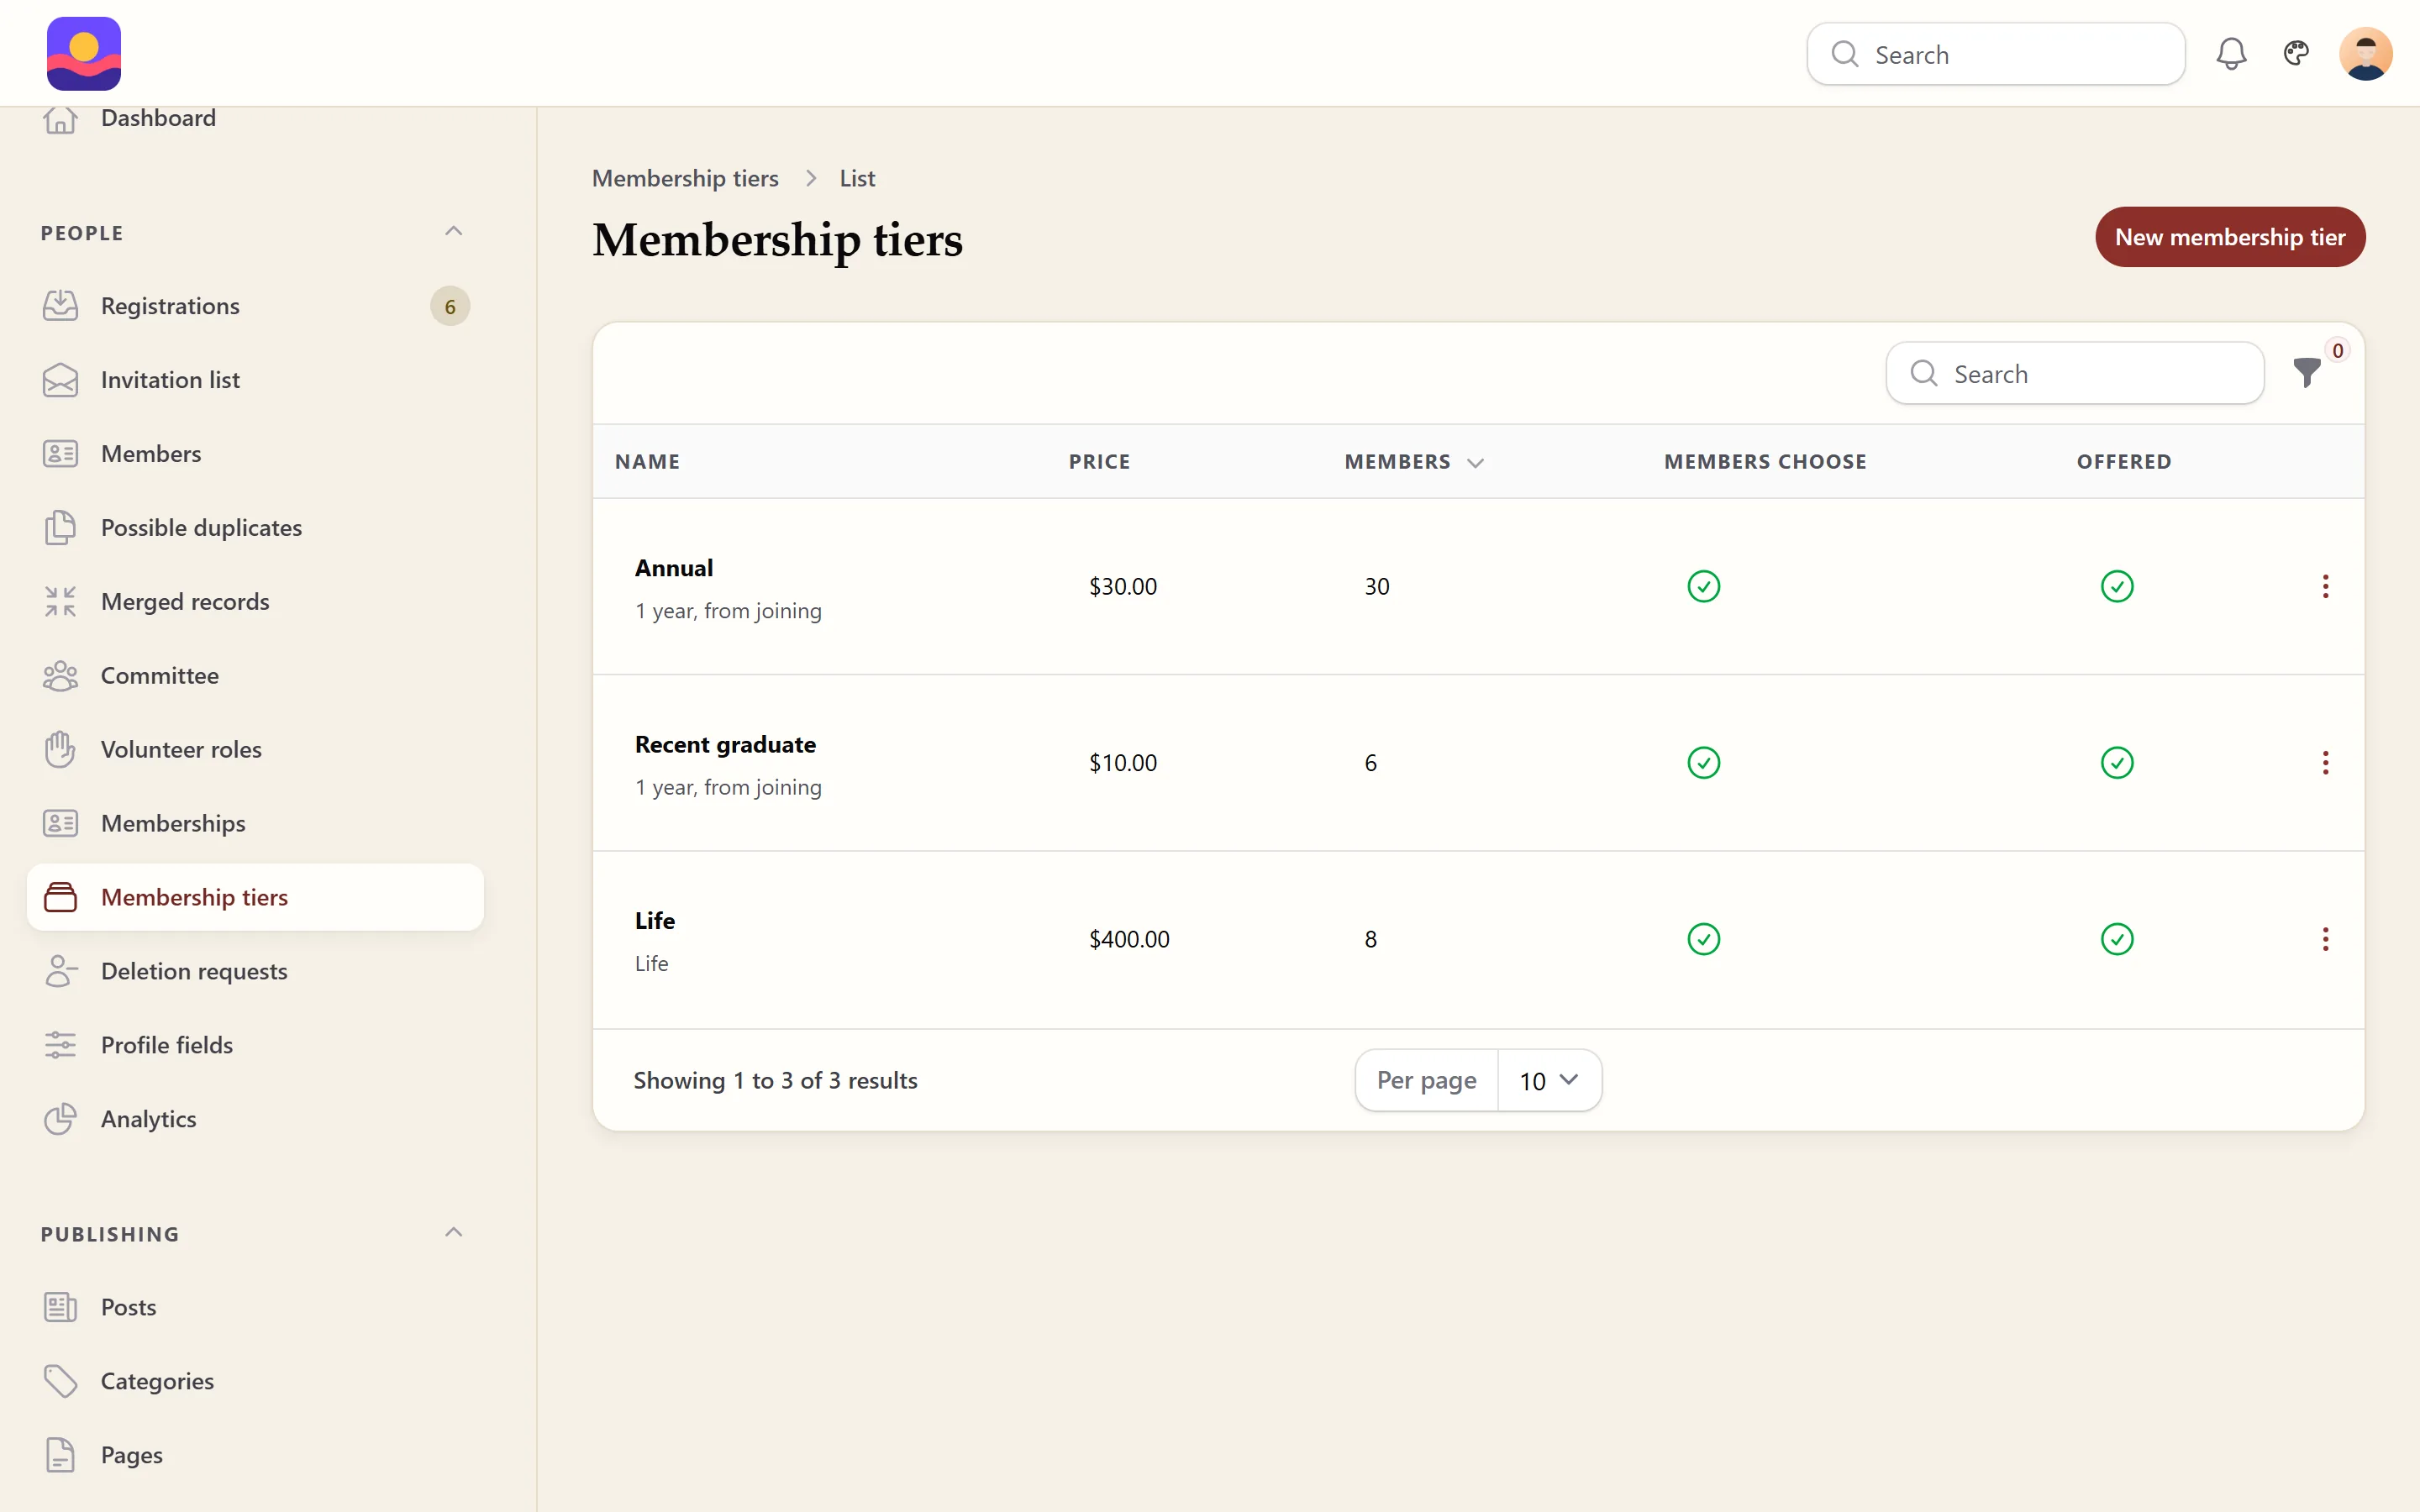This screenshot has height=1512, width=2420.
Task: Click the Deletion requests user icon
Action: tap(60, 972)
